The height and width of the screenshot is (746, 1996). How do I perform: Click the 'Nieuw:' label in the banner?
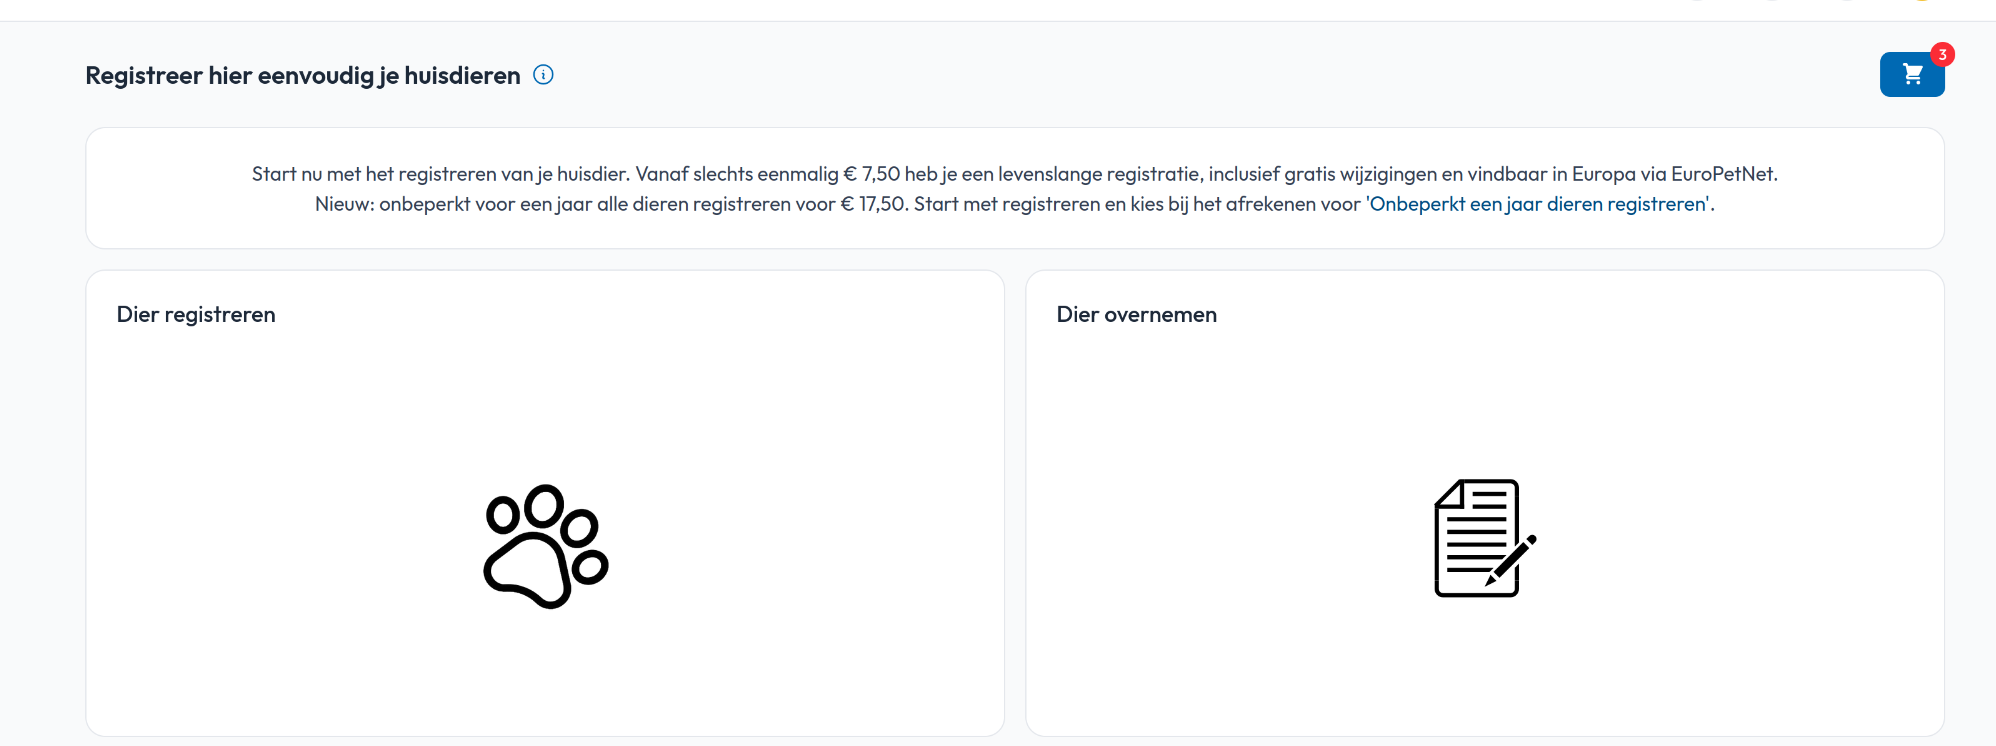click(x=344, y=204)
